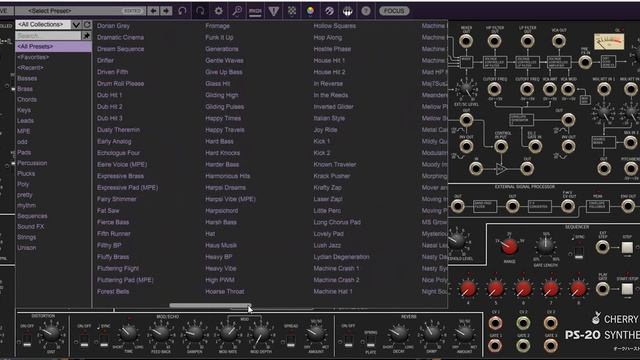
Task: Load the Dorian Grey preset
Action: pos(113,26)
